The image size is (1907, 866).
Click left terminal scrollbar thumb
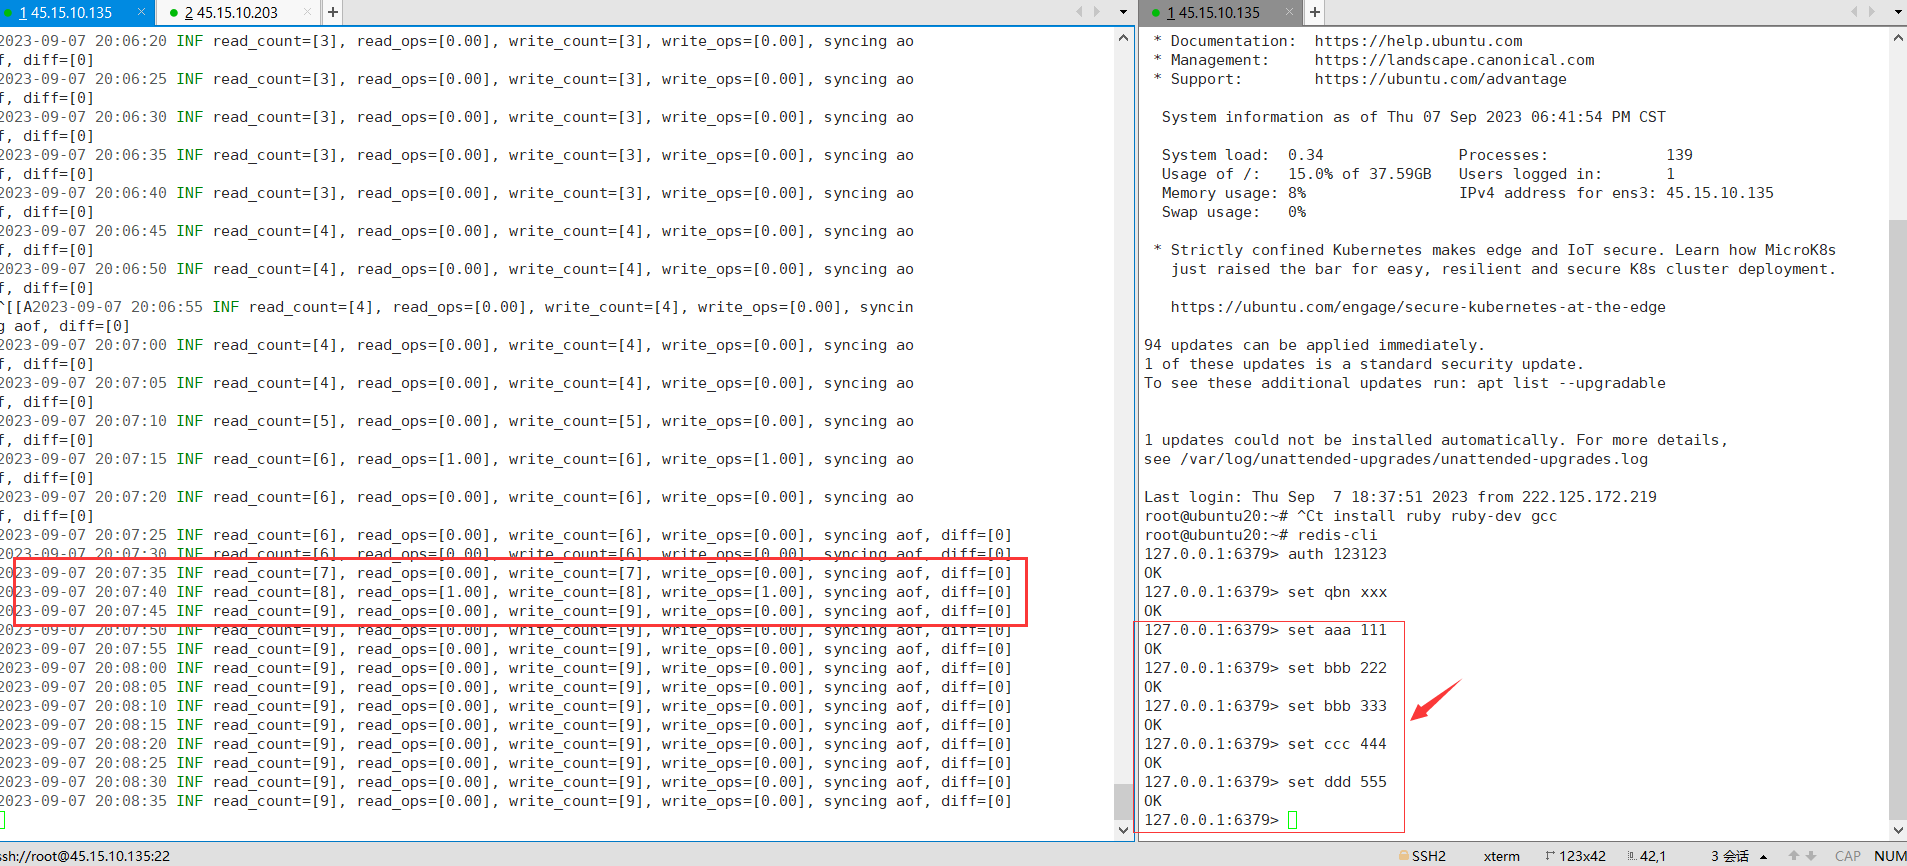coord(1123,802)
